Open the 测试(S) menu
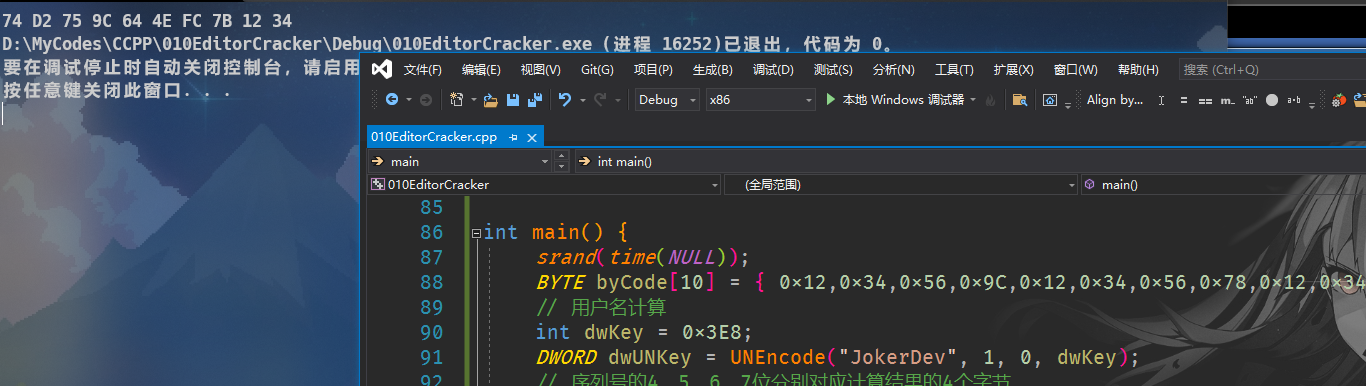1366x386 pixels. pos(833,70)
